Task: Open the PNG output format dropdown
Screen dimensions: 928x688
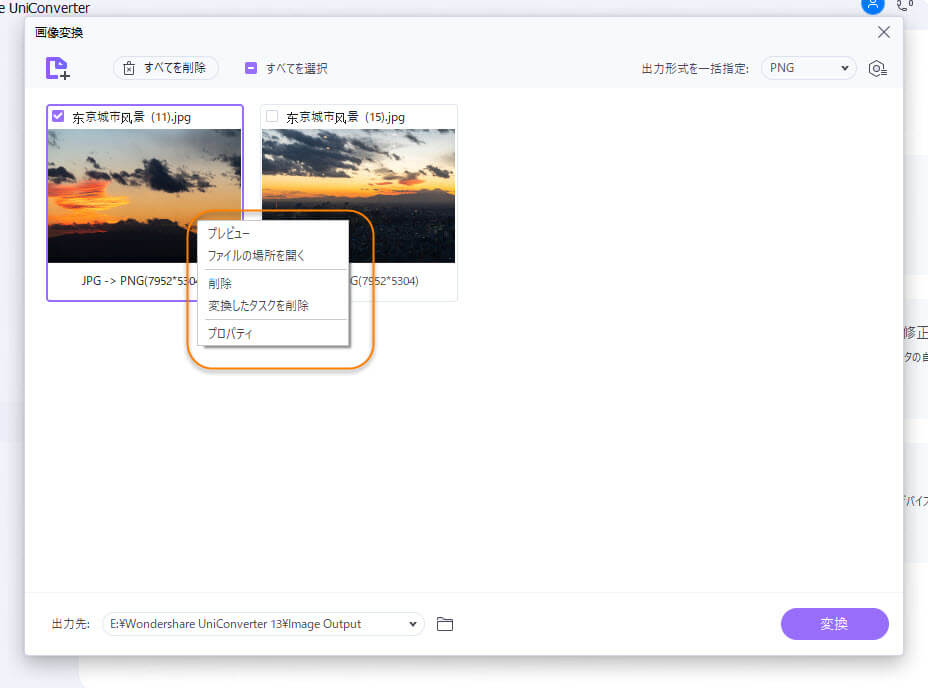Action: (808, 68)
